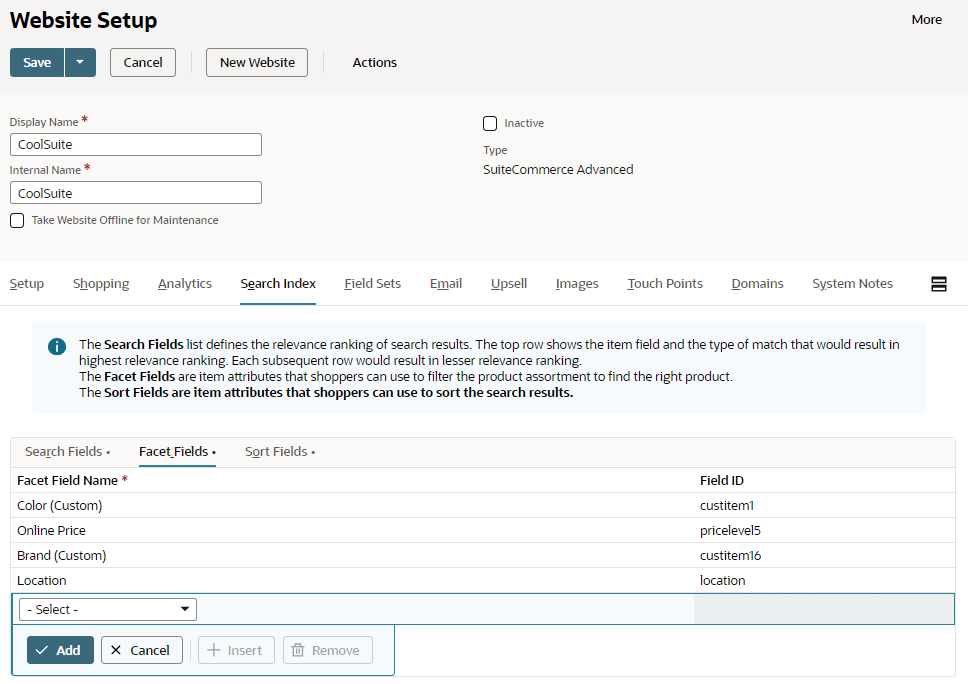Click the blue info icon in the notice
The height and width of the screenshot is (684, 968).
click(x=57, y=346)
